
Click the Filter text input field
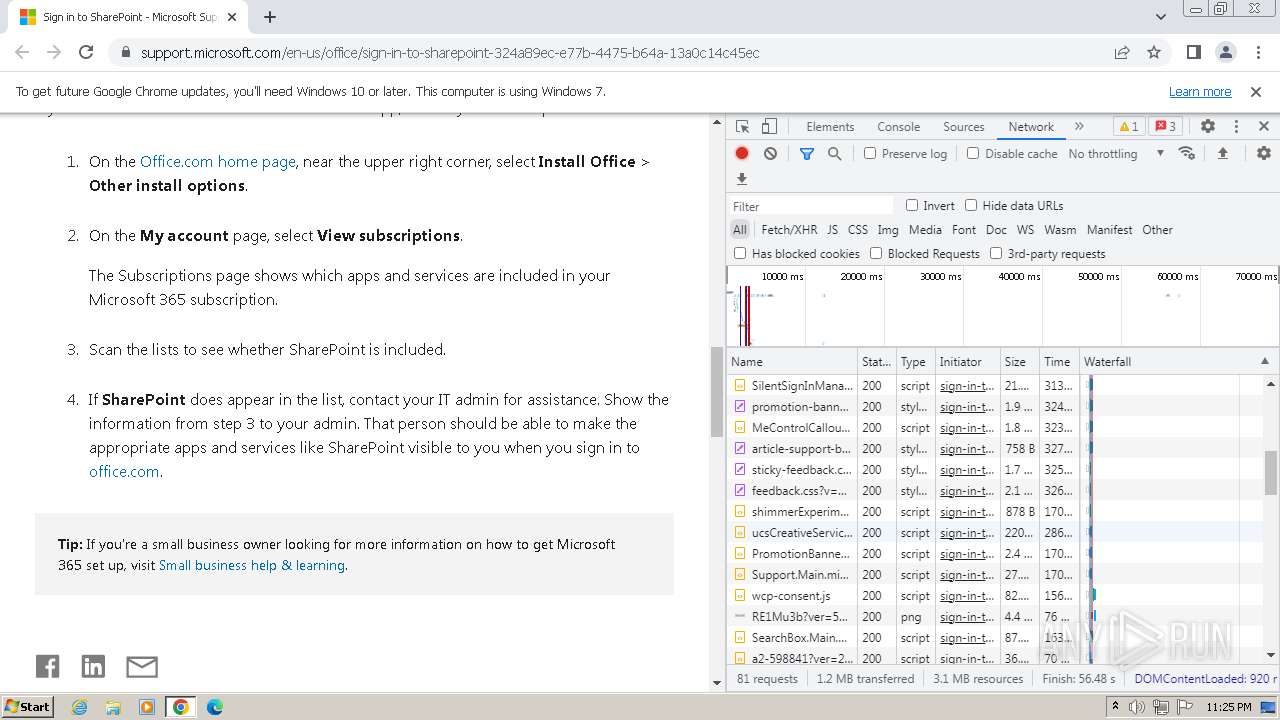[811, 206]
